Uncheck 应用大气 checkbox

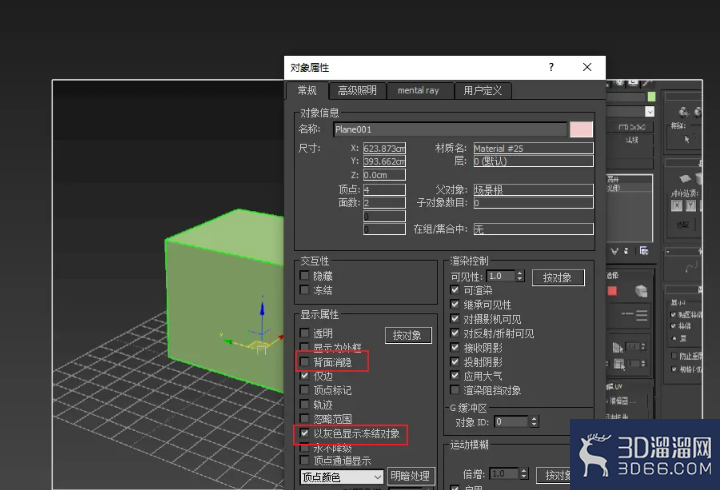[455, 376]
